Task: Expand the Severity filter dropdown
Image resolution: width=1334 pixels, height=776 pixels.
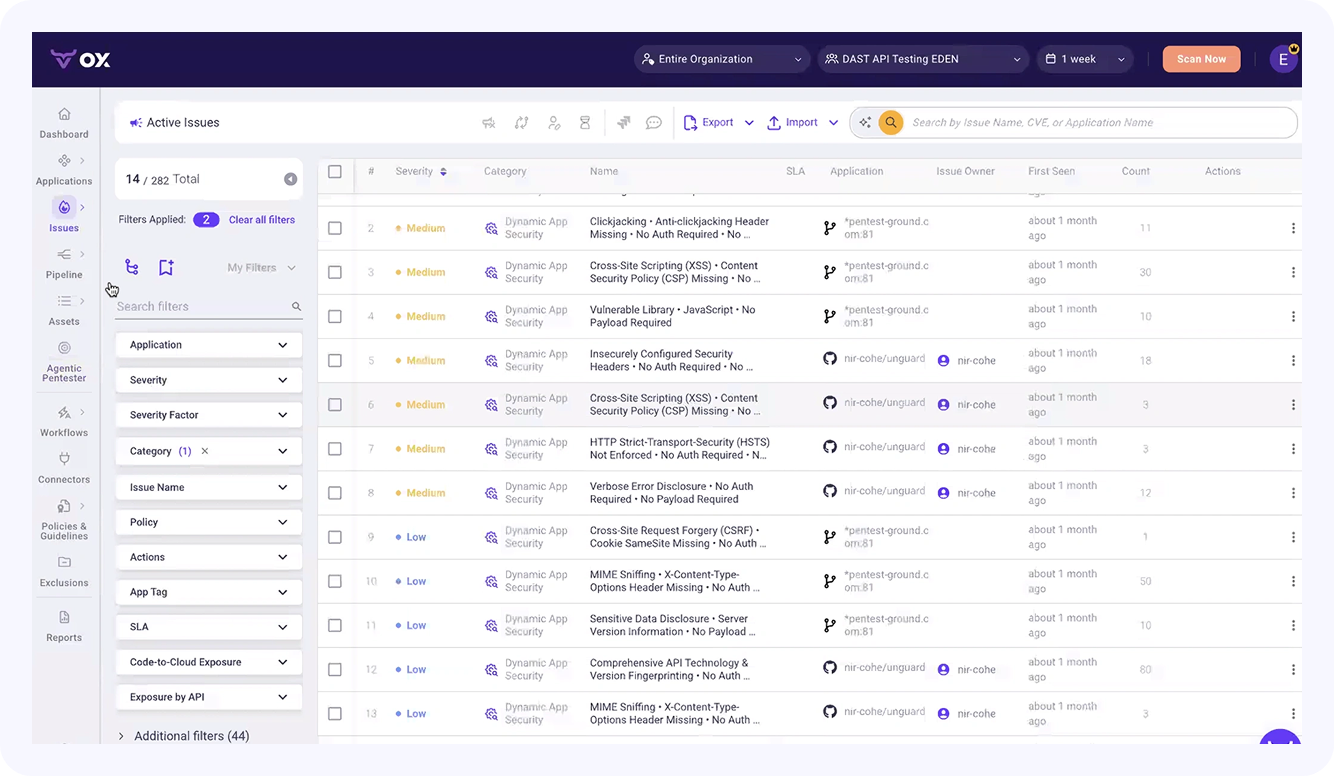Action: (209, 380)
